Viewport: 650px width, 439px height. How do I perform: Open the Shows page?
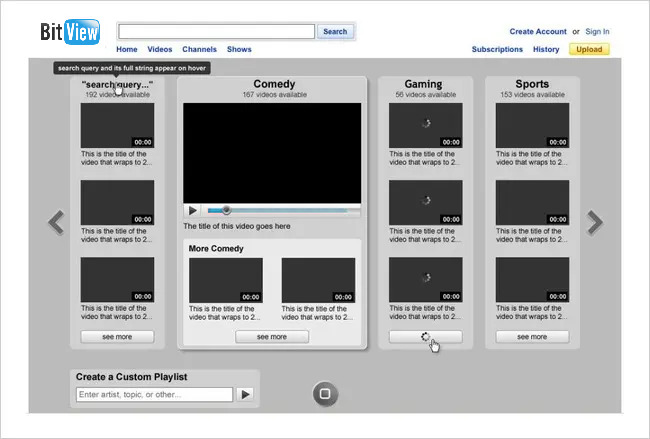pyautogui.click(x=239, y=49)
